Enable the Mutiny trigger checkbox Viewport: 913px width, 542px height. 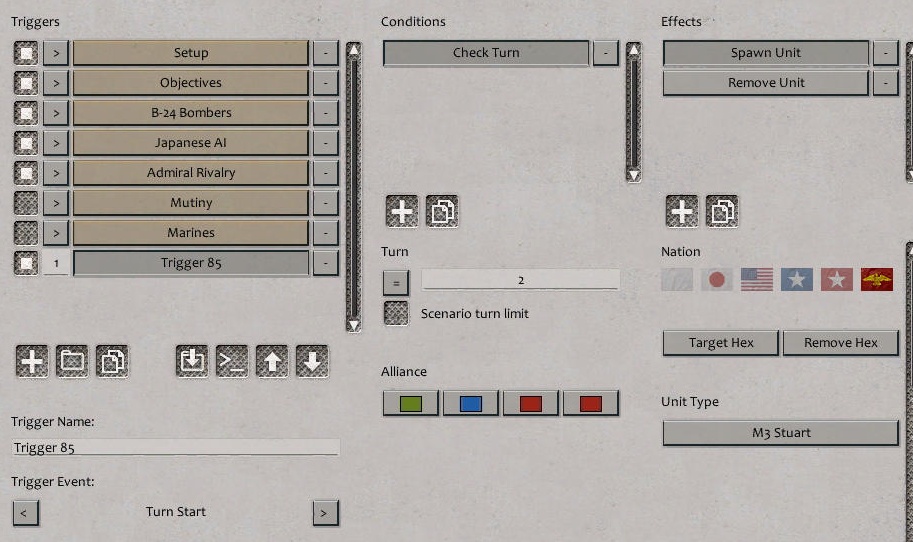coord(26,203)
